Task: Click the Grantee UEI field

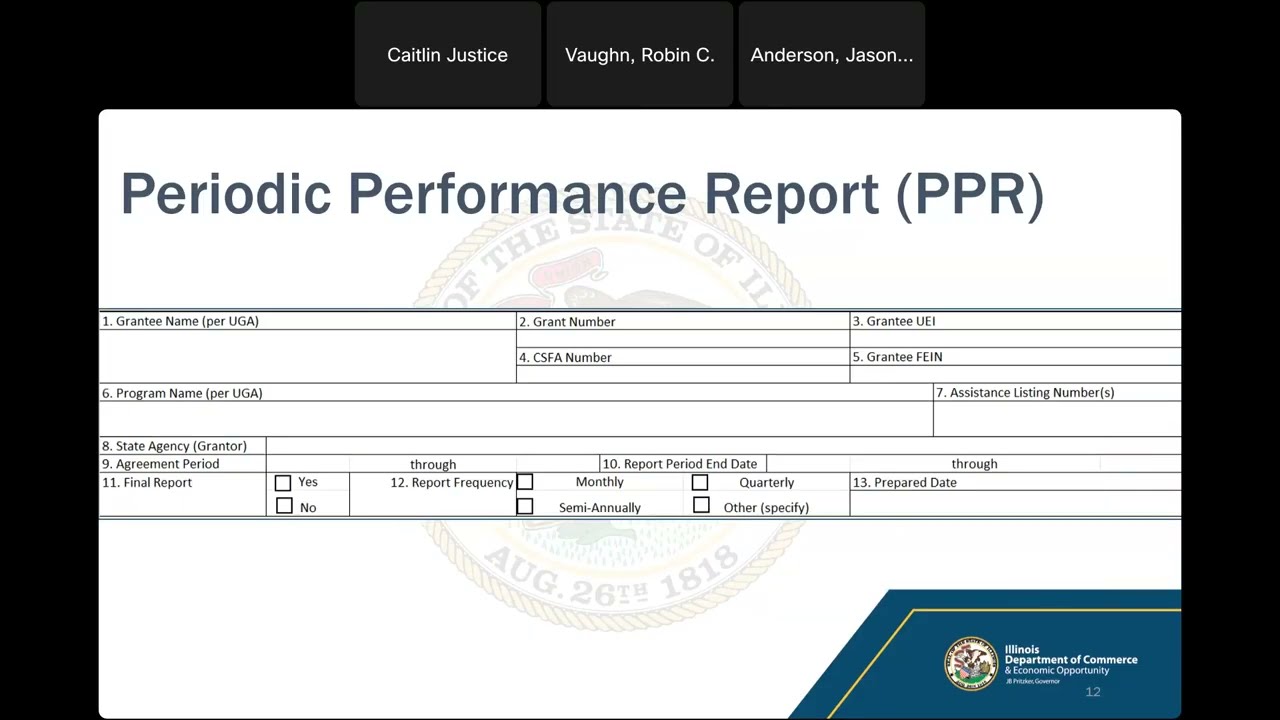Action: [1015, 339]
